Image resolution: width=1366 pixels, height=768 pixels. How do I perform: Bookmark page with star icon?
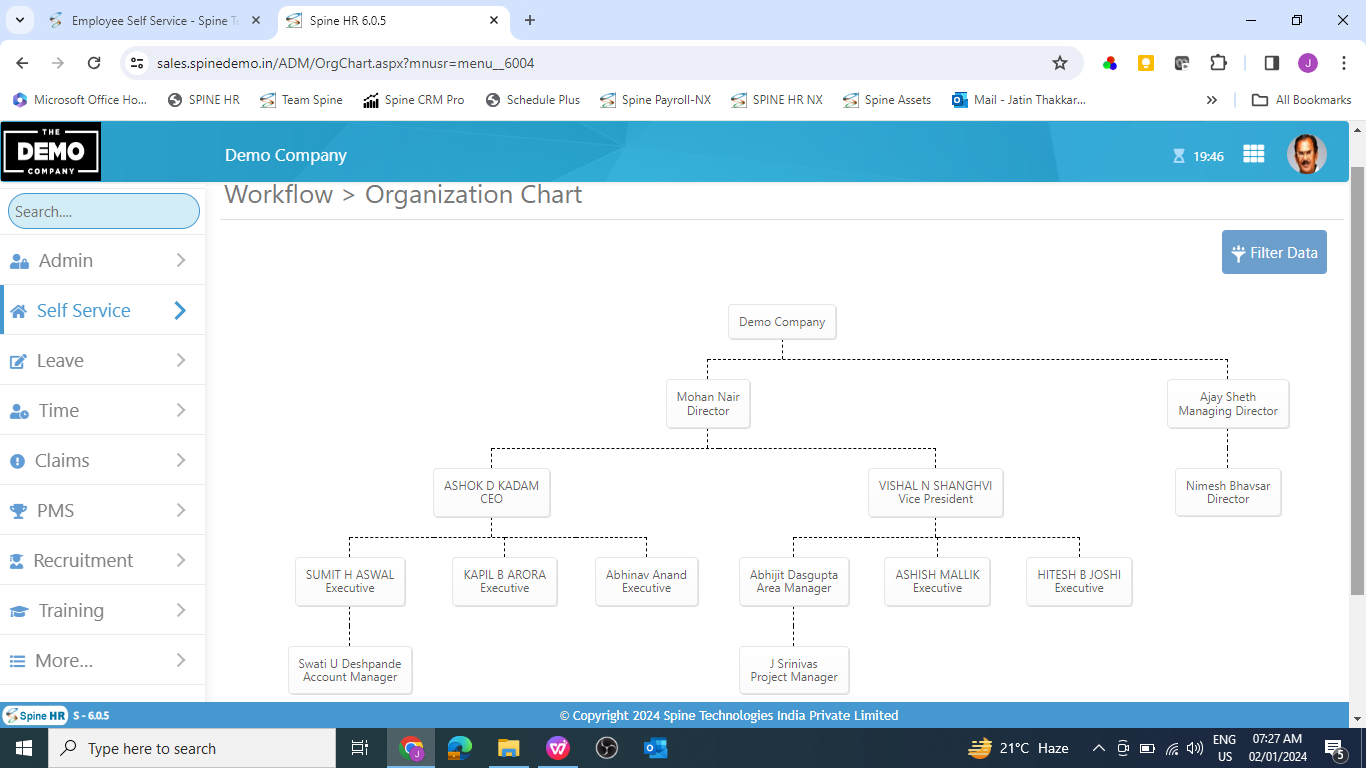[1060, 63]
